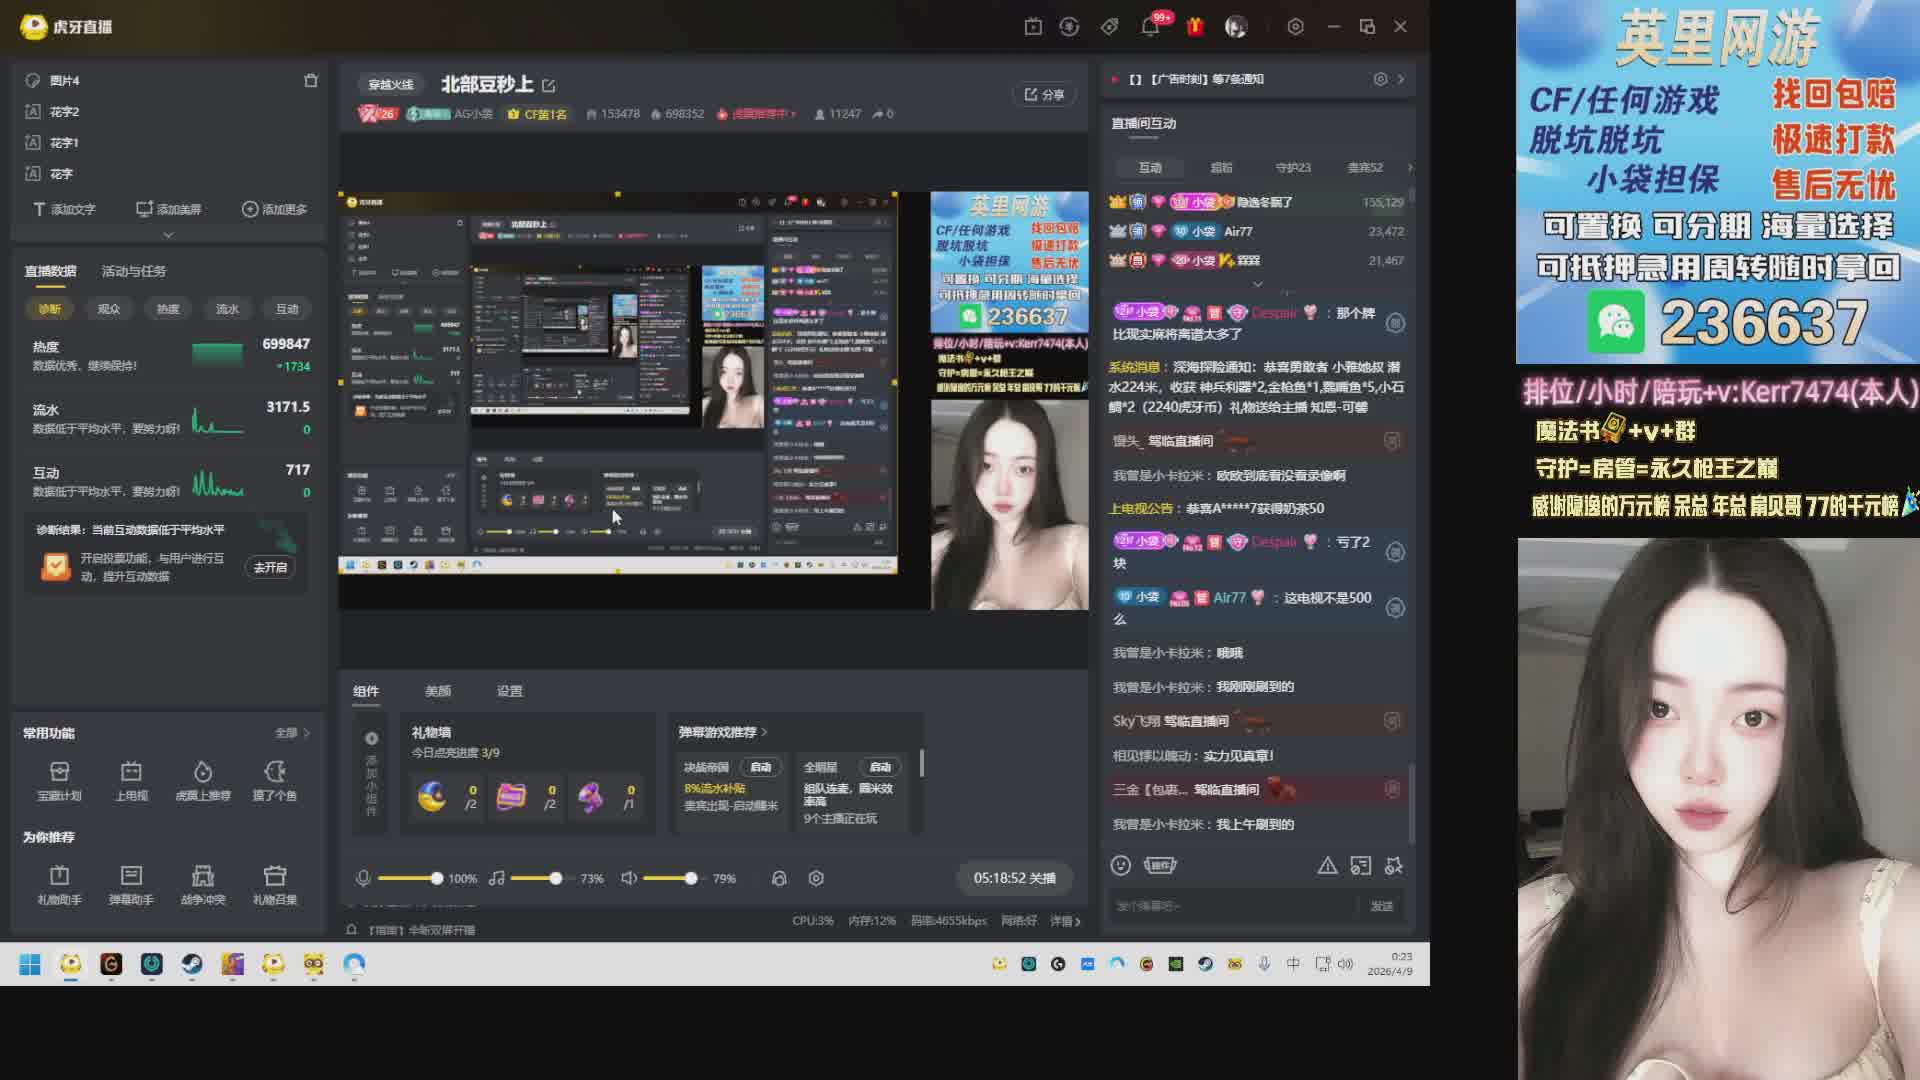Adjust the music volume slider at 73%
The width and height of the screenshot is (1920, 1080).
pyautogui.click(x=556, y=878)
